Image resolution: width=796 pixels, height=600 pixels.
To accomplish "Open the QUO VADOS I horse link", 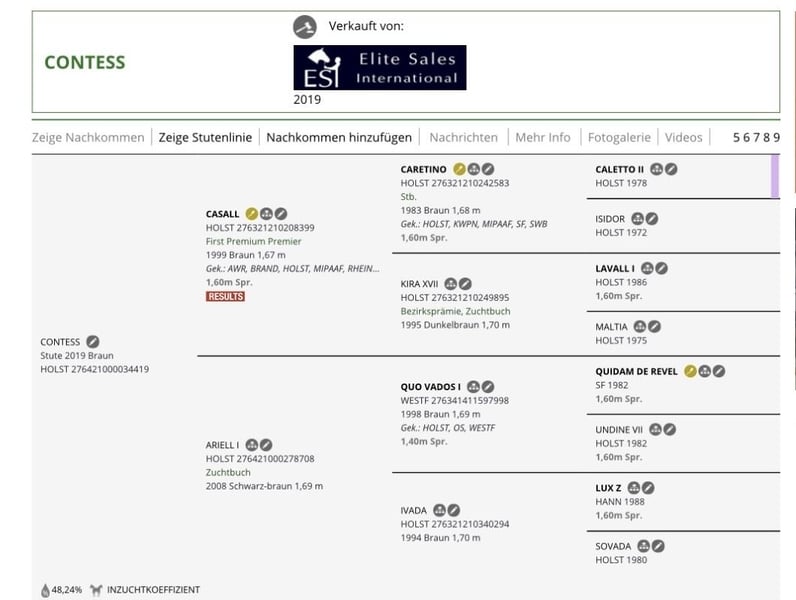I will click(431, 387).
